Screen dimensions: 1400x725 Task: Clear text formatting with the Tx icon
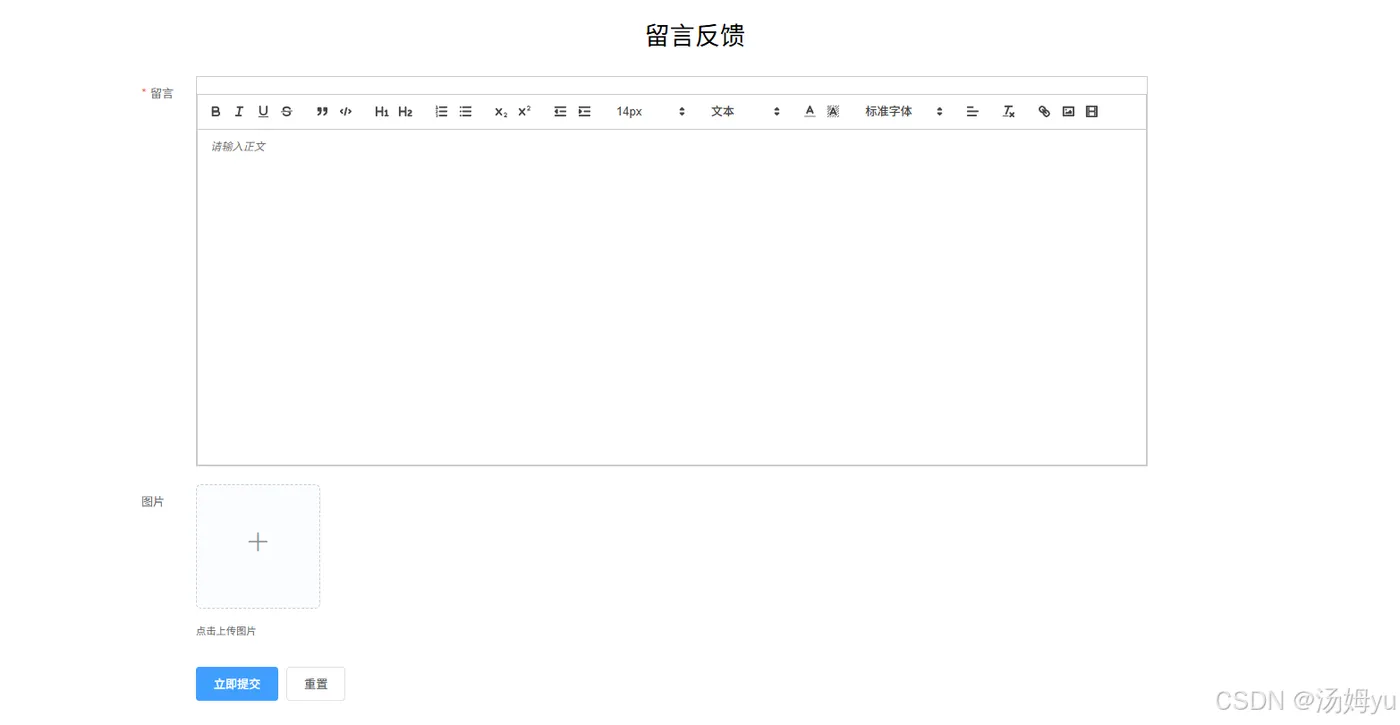tap(1009, 112)
